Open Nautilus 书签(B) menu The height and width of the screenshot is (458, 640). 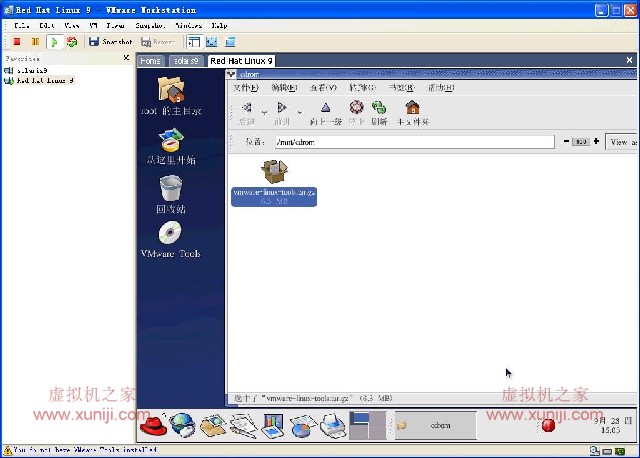[402, 87]
